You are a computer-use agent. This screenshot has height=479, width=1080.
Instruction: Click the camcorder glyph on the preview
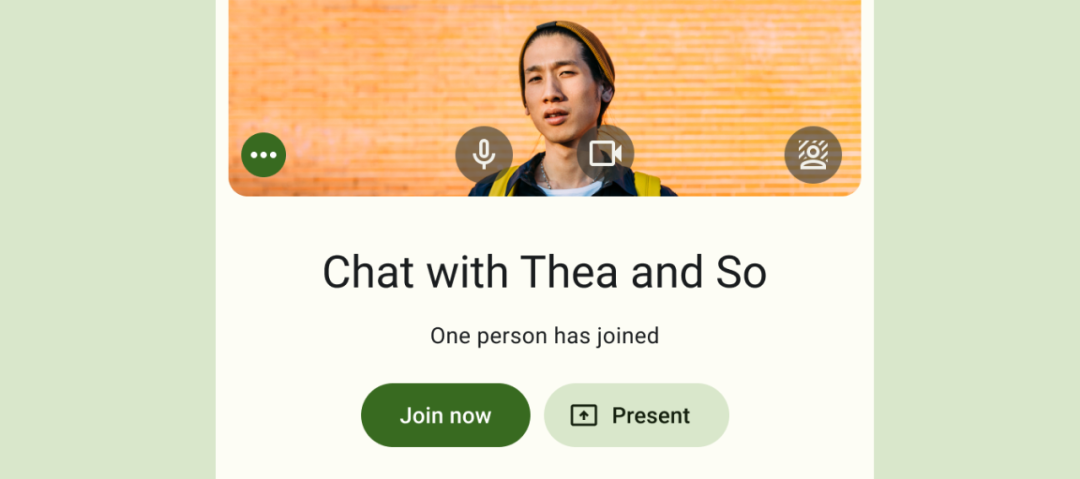click(x=605, y=153)
